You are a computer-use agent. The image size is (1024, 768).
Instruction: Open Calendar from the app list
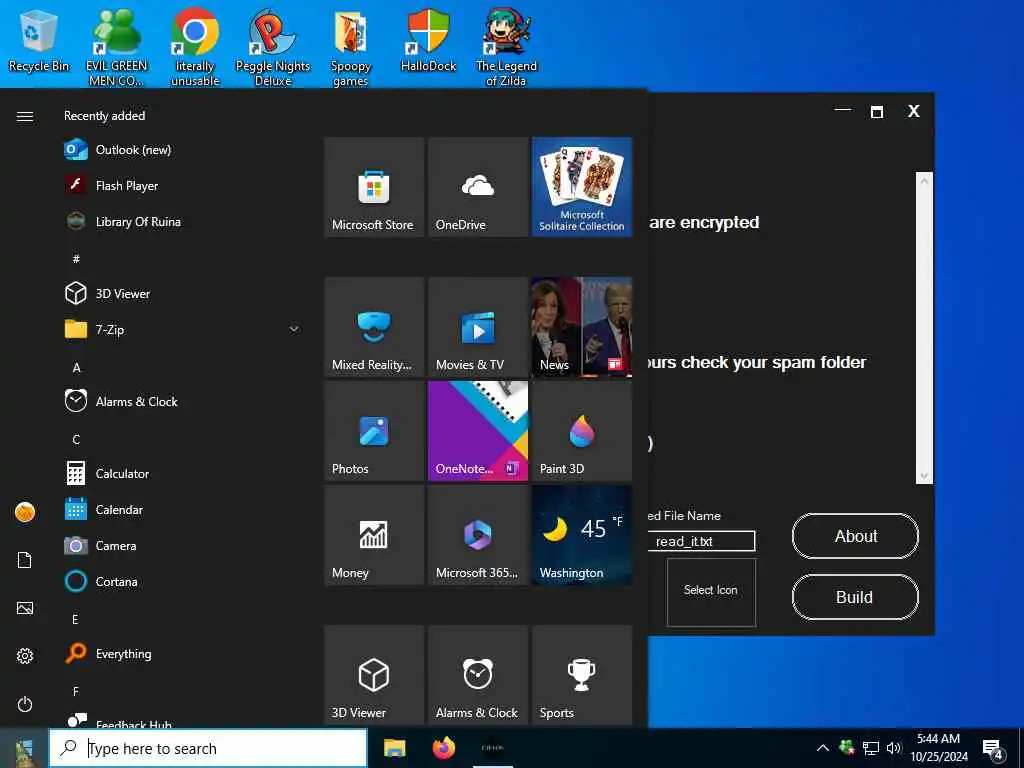tap(183, 509)
